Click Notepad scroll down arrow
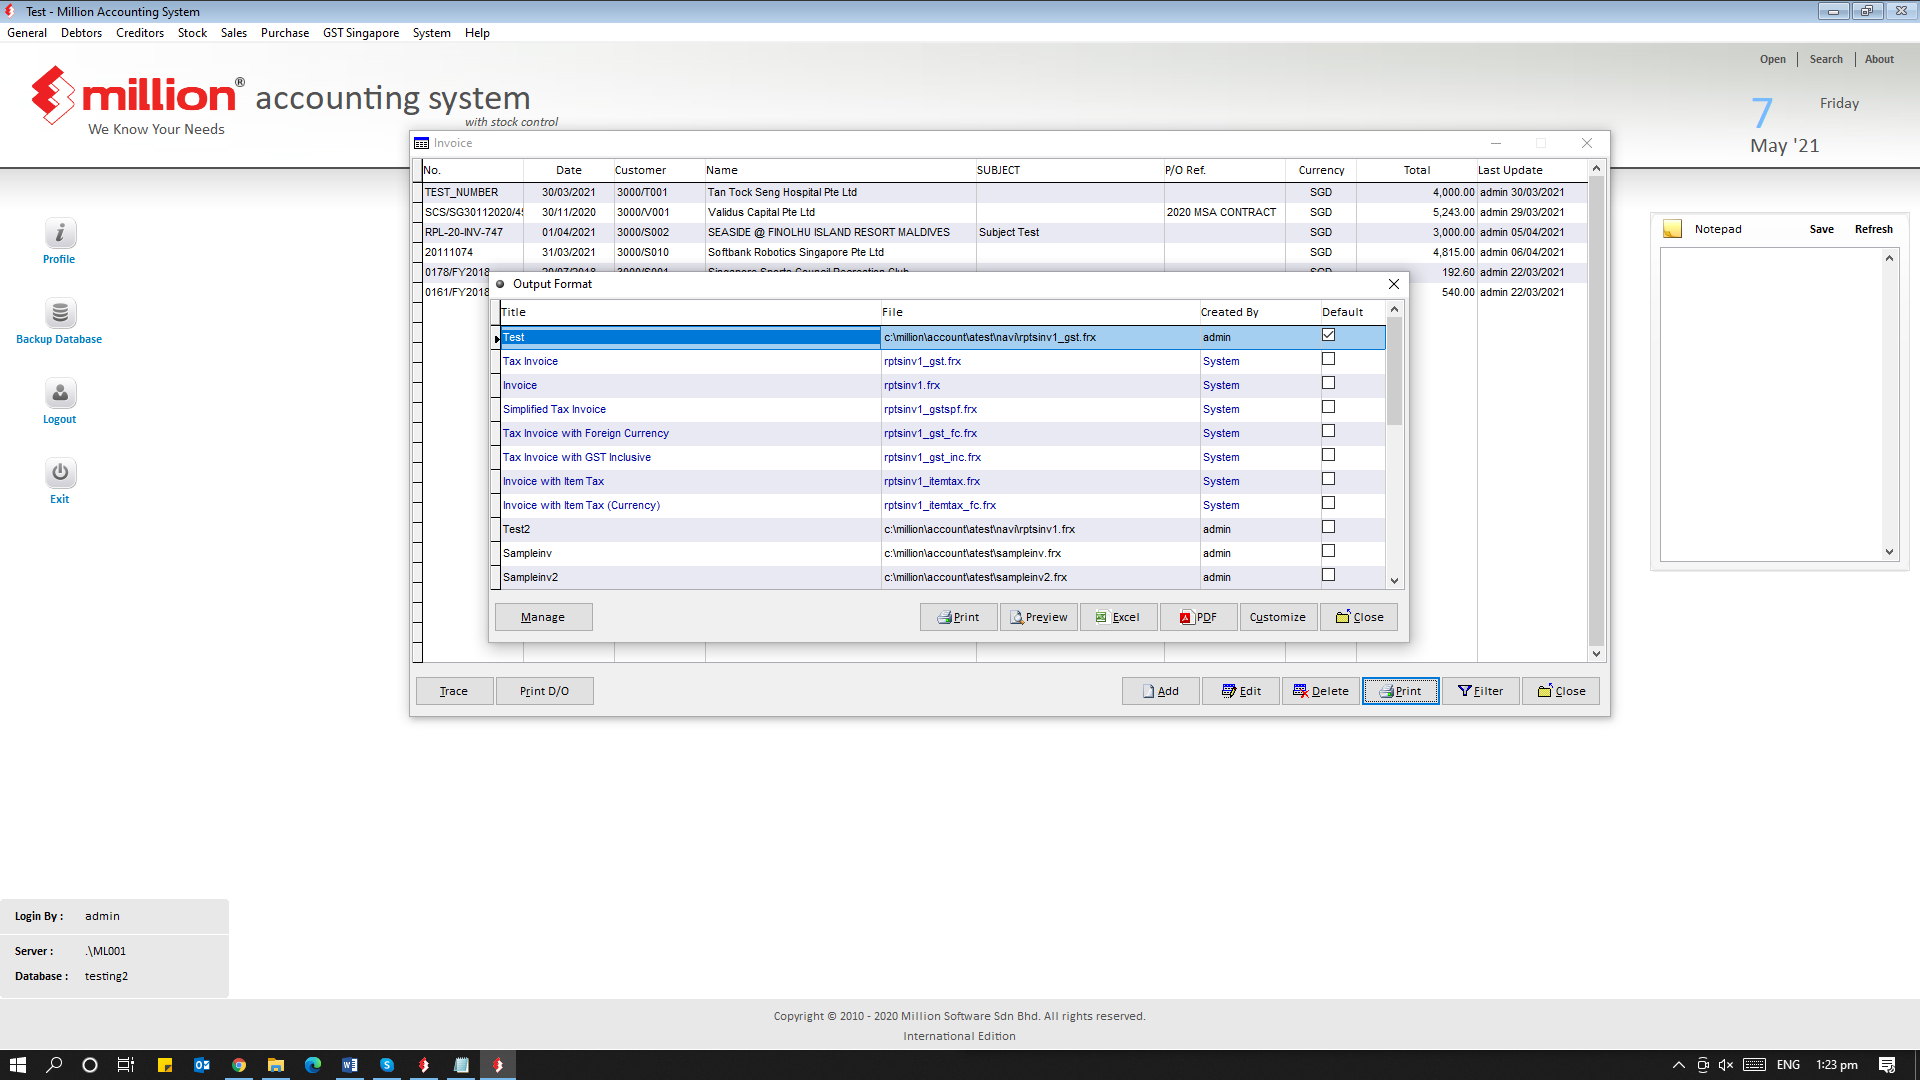This screenshot has height=1080, width=1920. tap(1889, 552)
